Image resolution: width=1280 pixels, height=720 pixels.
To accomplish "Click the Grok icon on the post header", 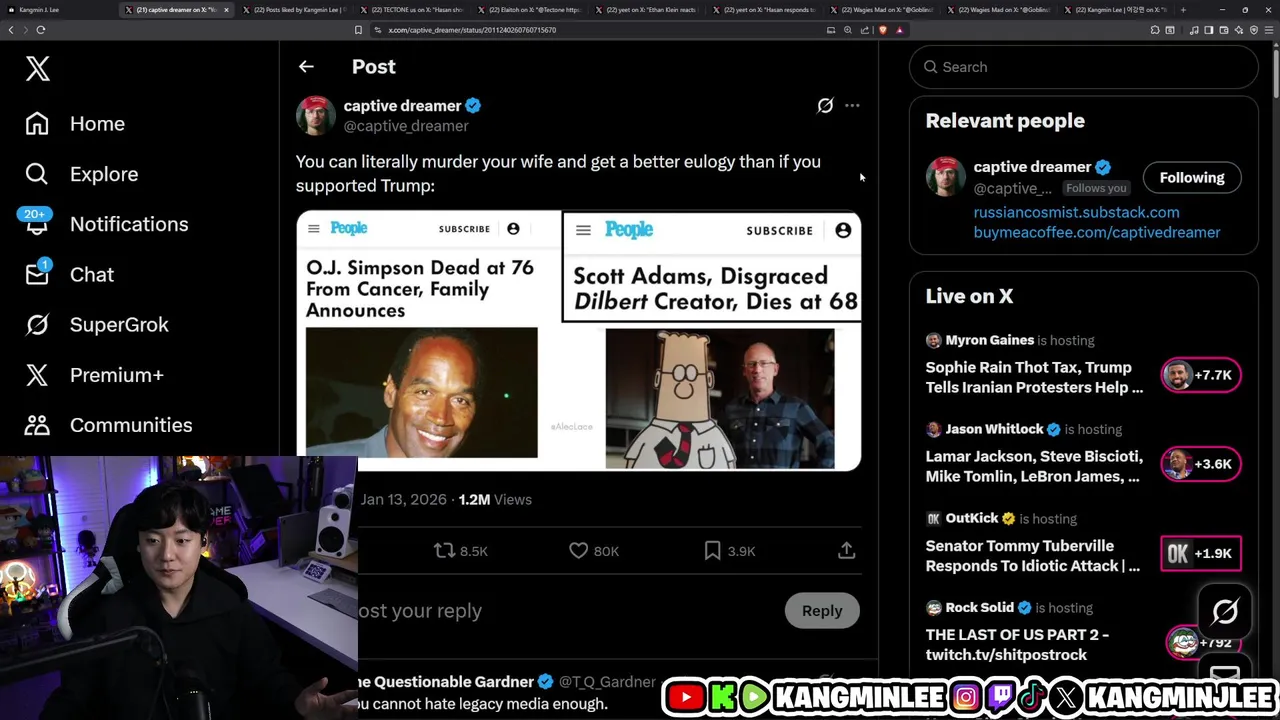I will (825, 105).
